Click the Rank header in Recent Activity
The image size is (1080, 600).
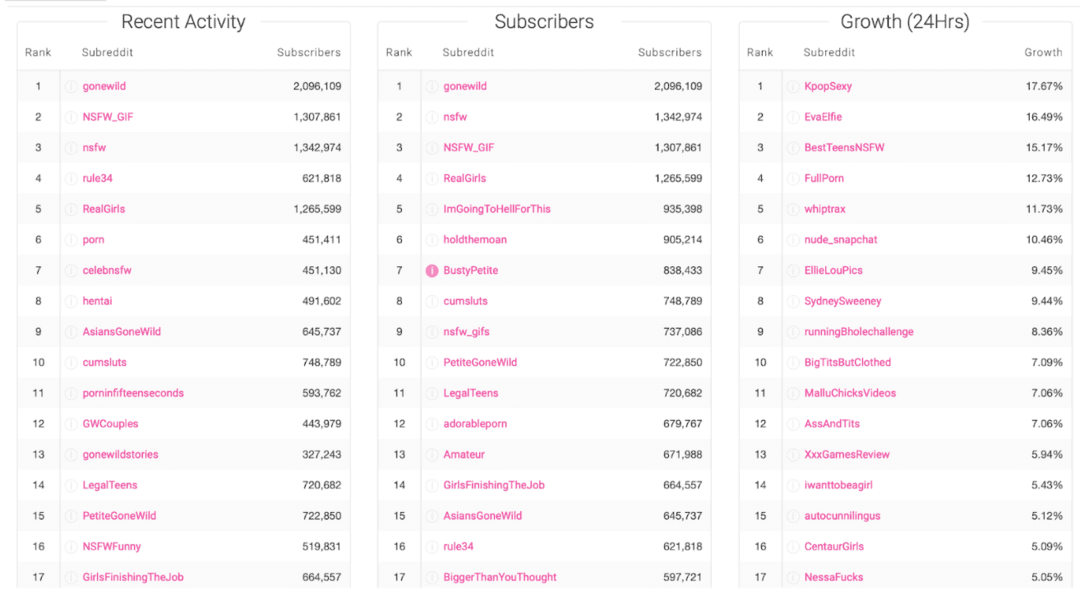click(x=38, y=51)
